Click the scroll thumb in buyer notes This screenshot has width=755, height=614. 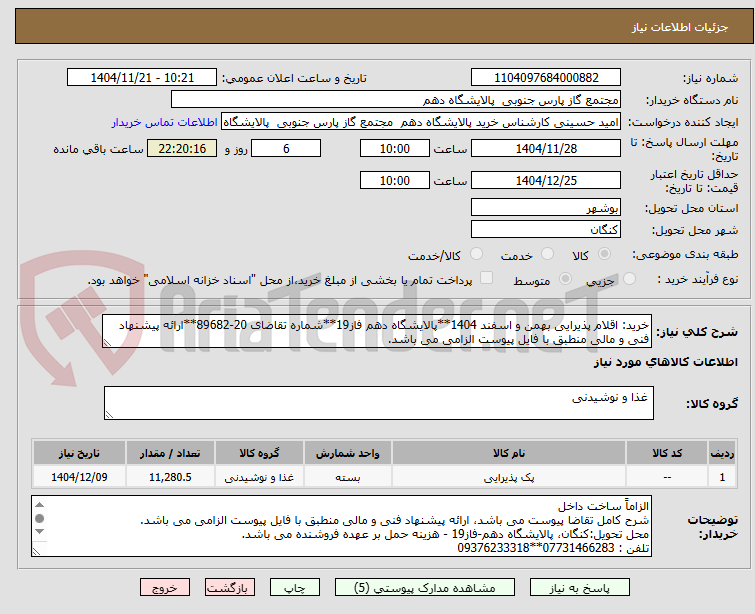click(x=40, y=519)
